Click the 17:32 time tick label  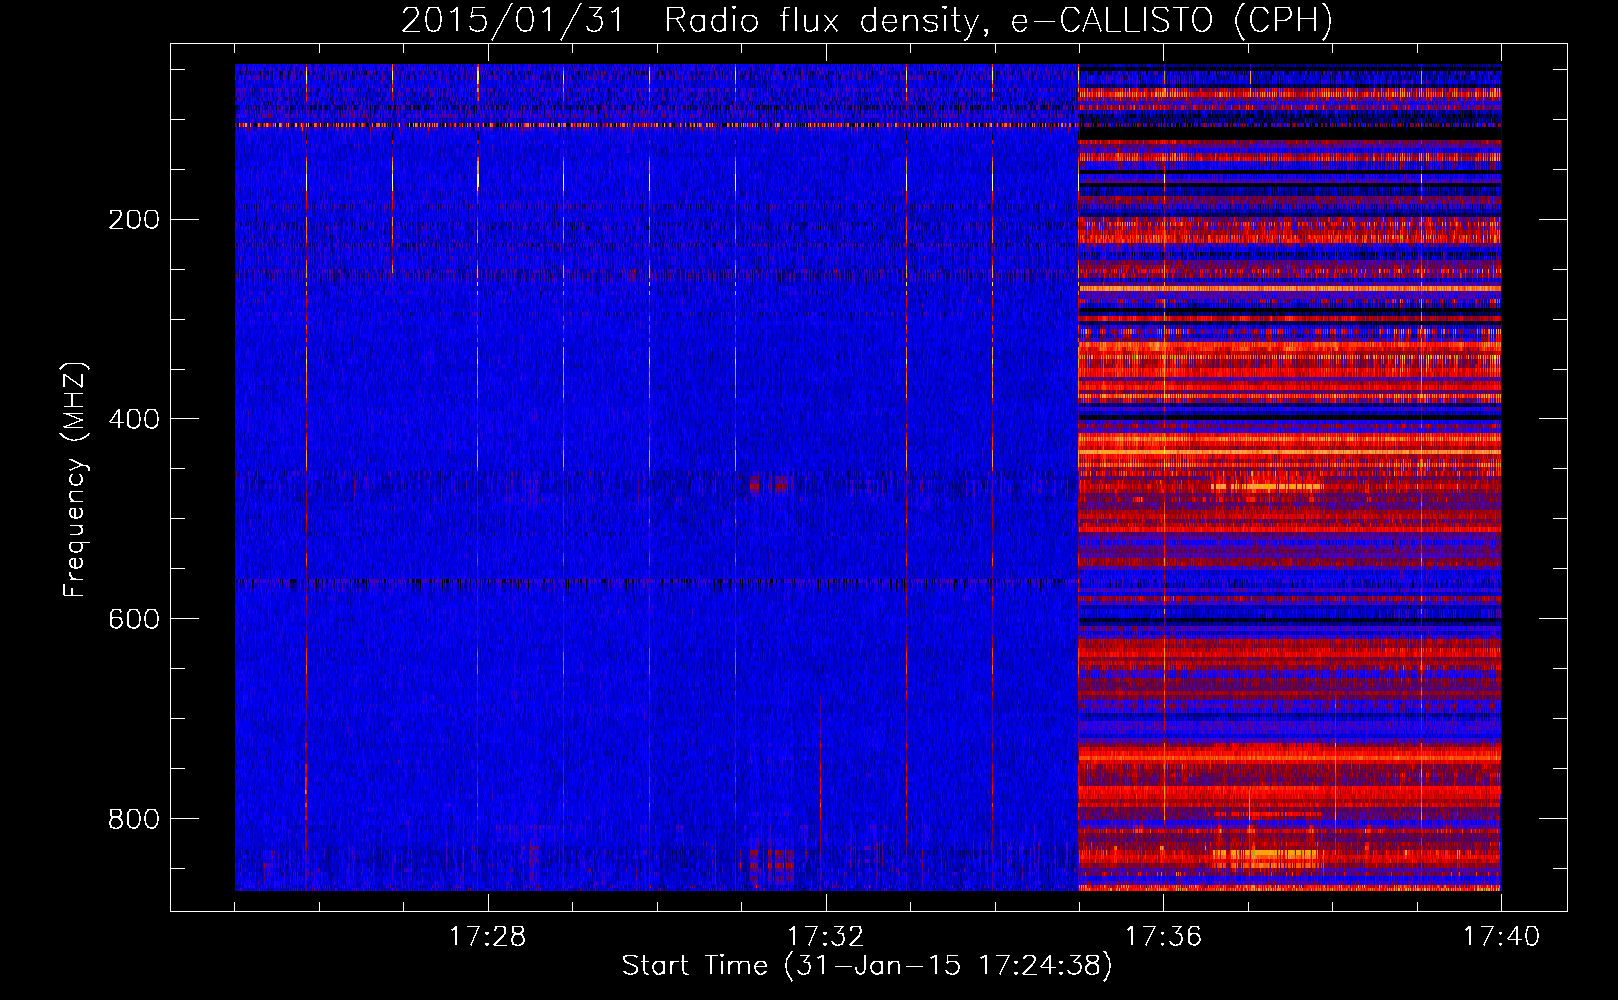click(825, 937)
